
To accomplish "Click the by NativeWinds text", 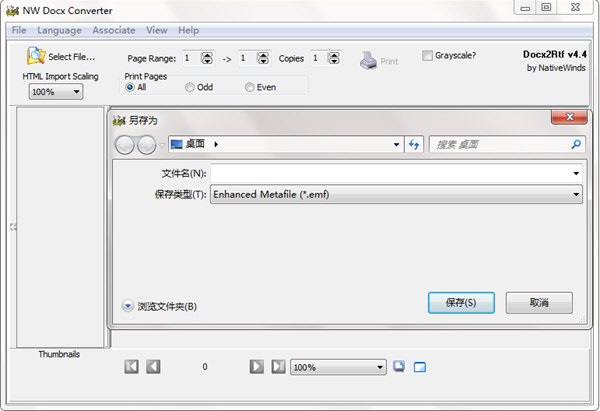I will [556, 68].
